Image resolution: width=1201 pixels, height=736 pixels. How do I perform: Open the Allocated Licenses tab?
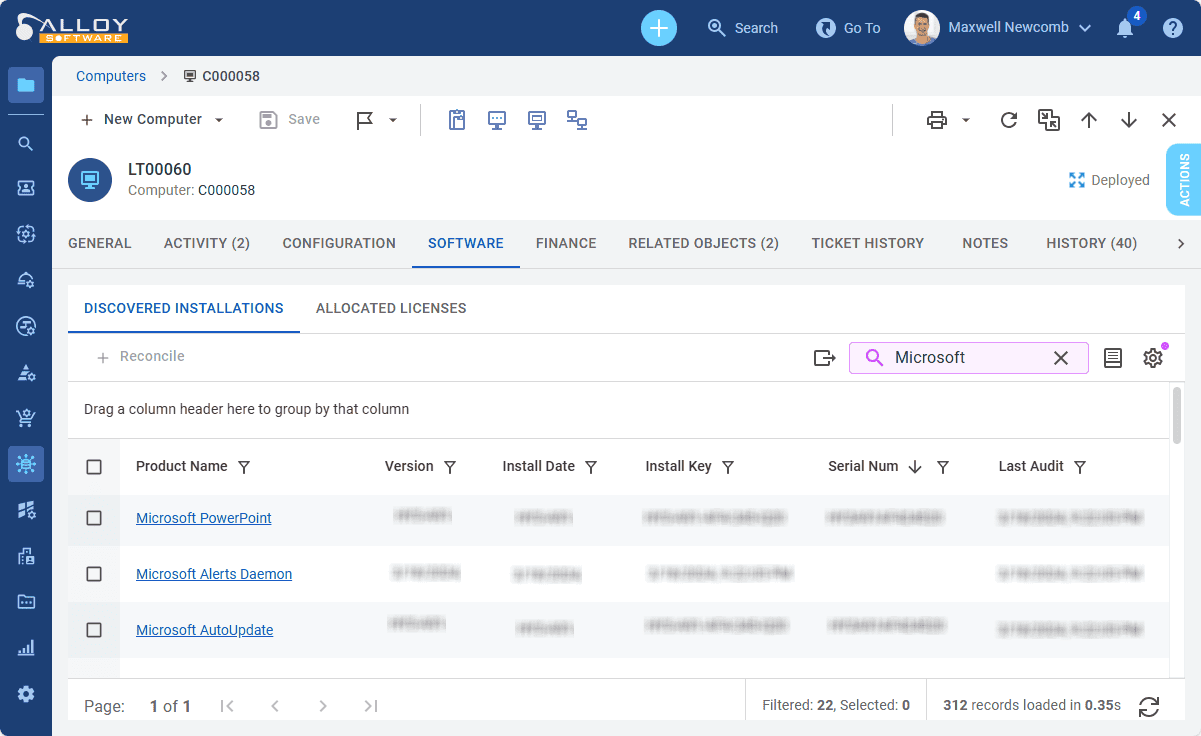[391, 308]
